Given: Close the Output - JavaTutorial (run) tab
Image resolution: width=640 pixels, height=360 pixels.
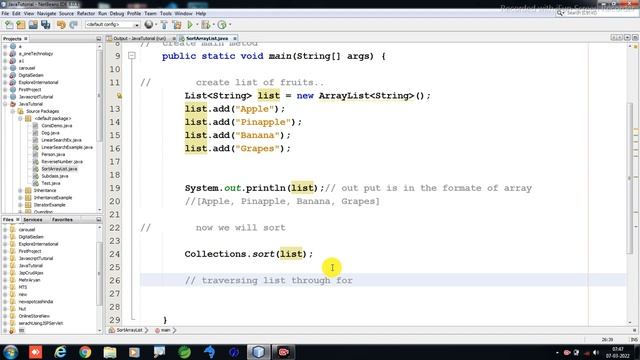Looking at the screenshot, I should click(173, 38).
